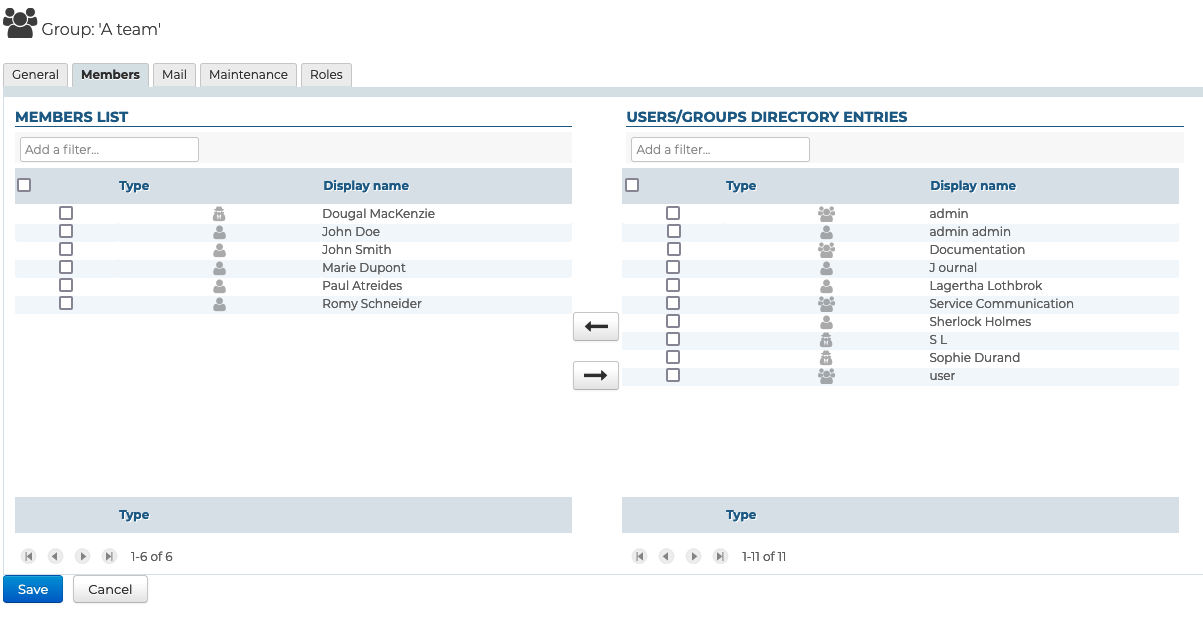Image resolution: width=1203 pixels, height=619 pixels.
Task: Switch to the Maintenance tab
Action: click(x=248, y=75)
